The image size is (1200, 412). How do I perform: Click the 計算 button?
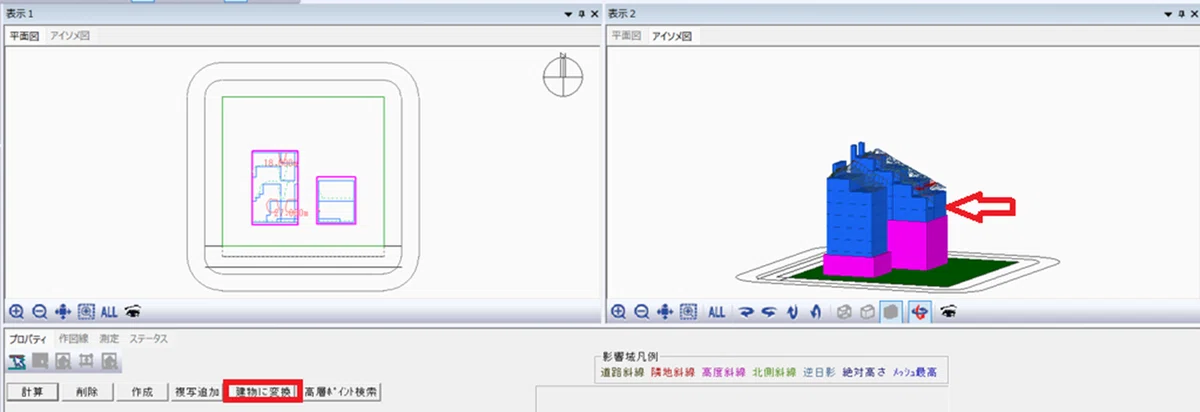tap(34, 392)
